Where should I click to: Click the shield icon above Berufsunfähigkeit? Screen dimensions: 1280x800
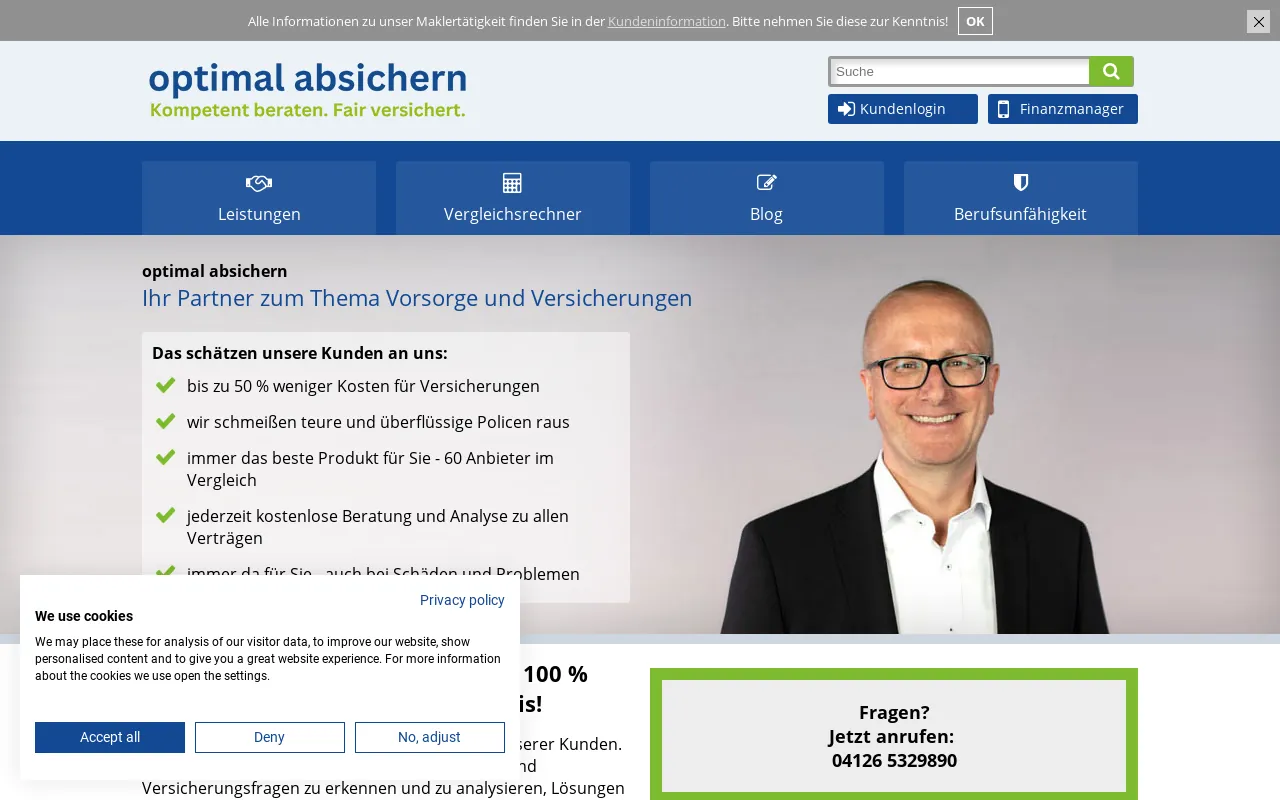click(x=1020, y=182)
